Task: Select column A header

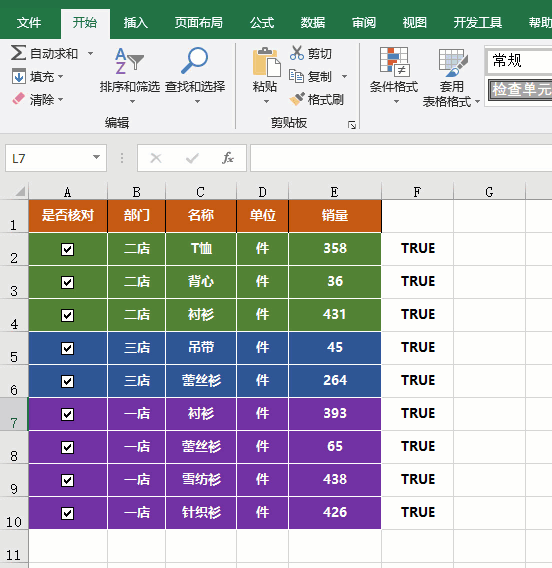Action: pos(68,192)
